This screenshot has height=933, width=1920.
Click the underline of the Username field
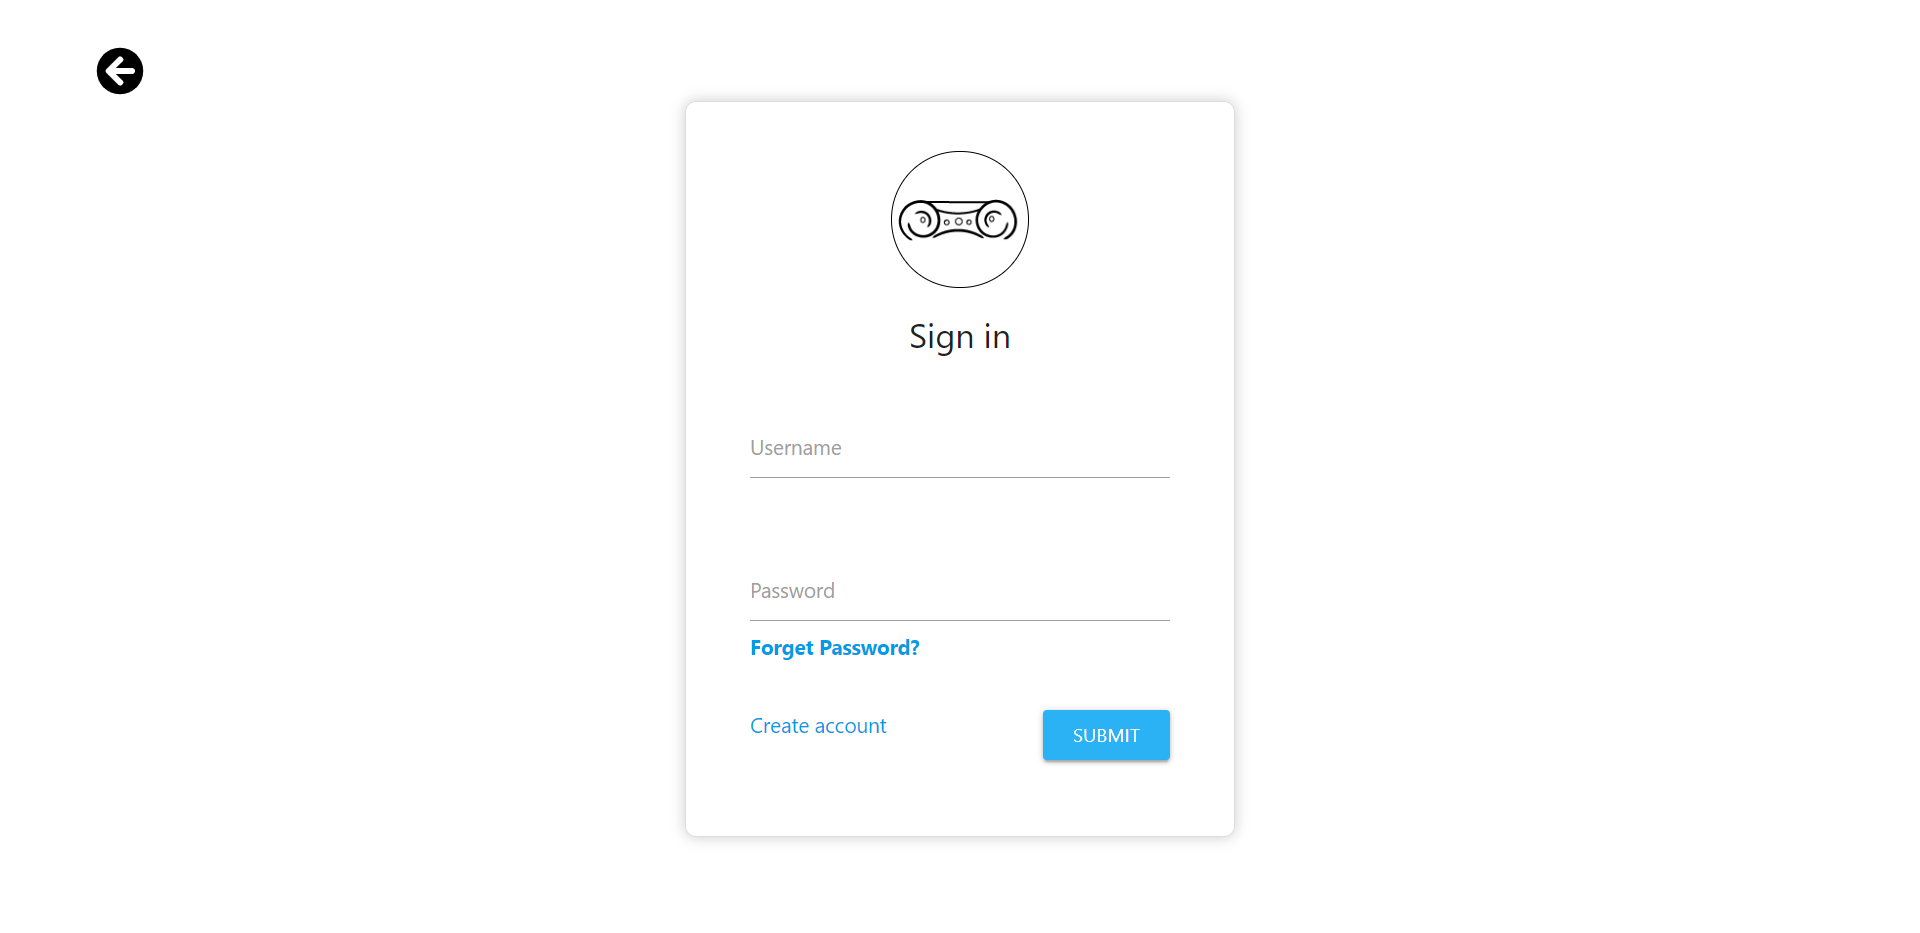[959, 477]
